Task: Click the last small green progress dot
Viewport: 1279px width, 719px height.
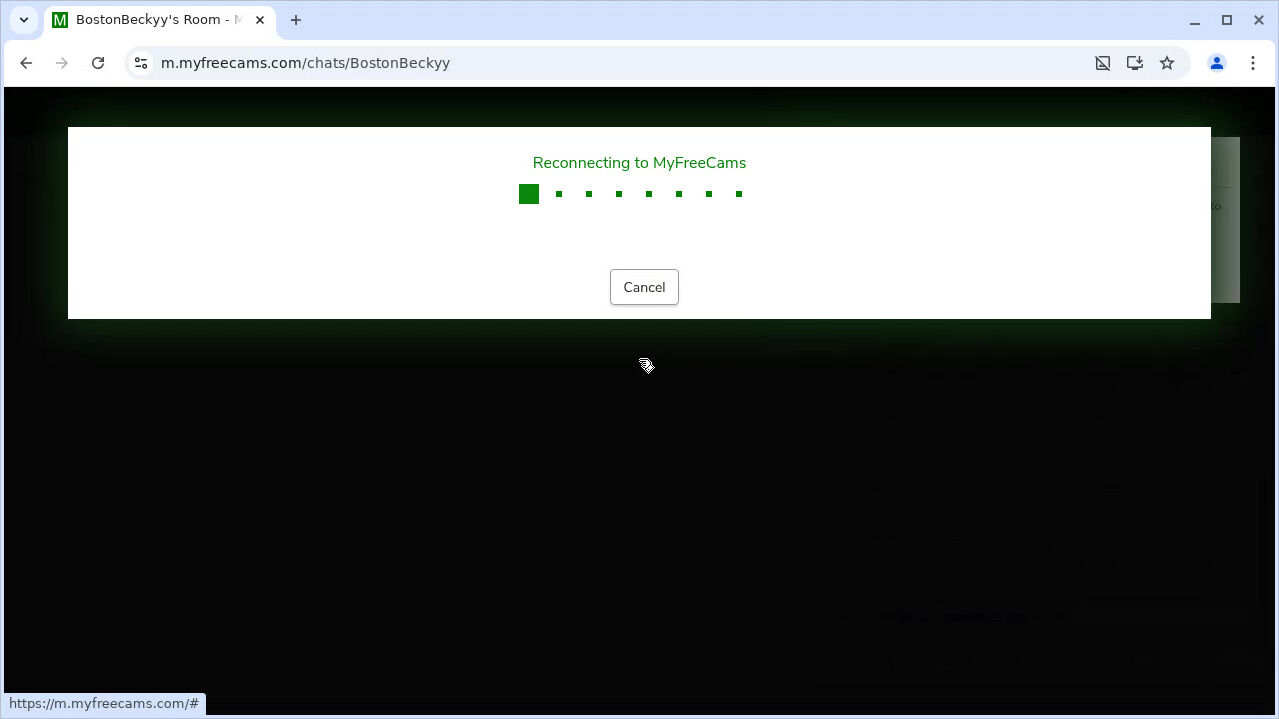Action: point(739,194)
